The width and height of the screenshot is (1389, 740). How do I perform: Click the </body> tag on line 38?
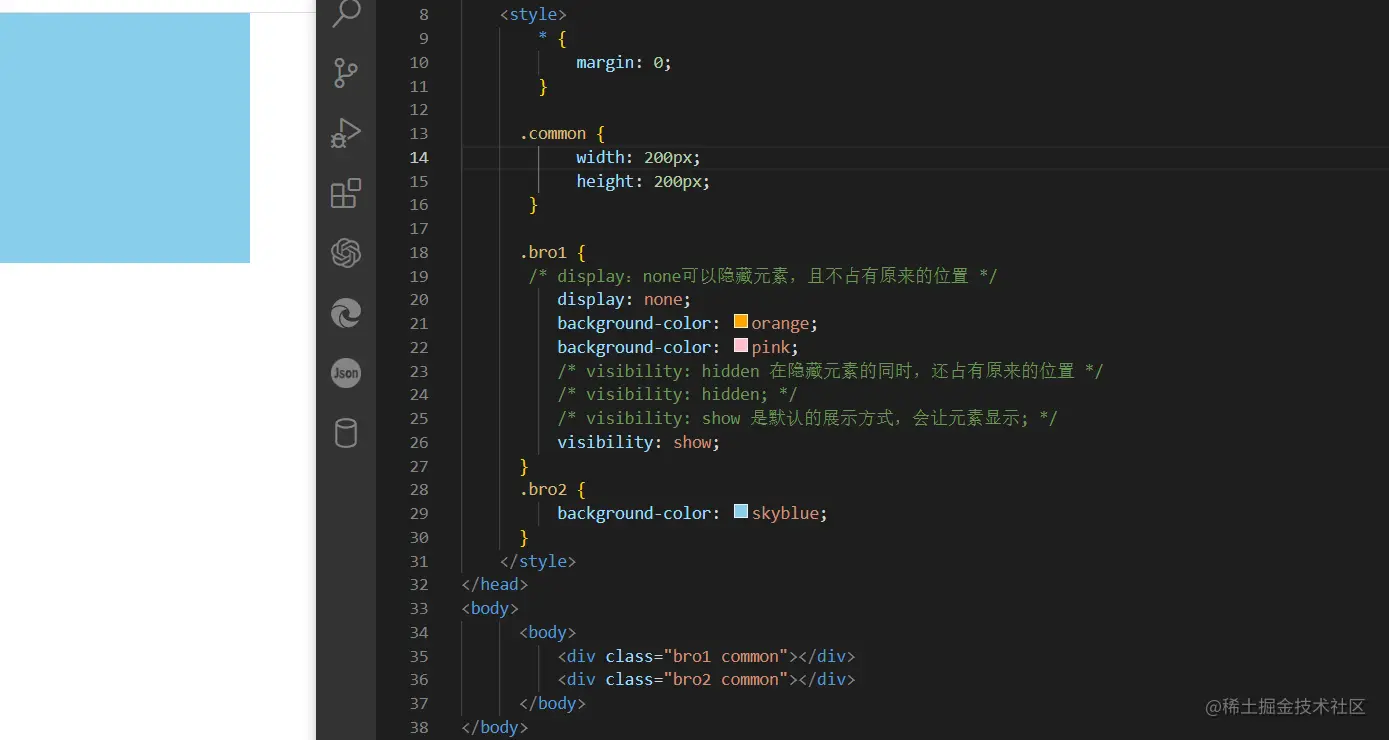coord(495,728)
